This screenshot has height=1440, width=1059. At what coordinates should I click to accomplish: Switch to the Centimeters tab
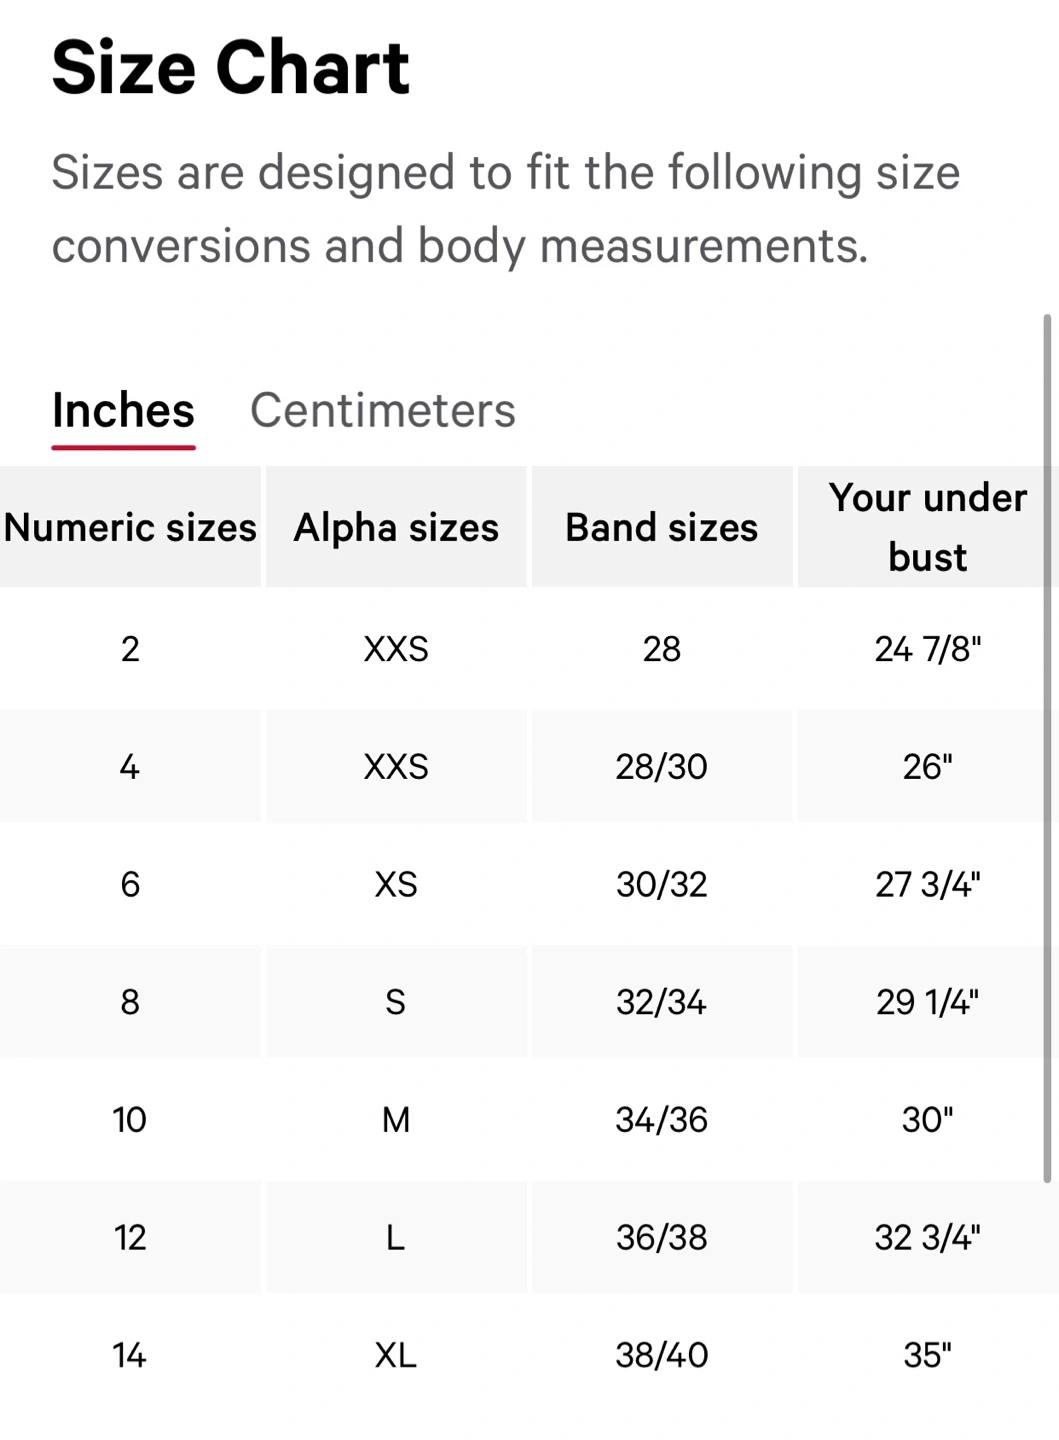click(382, 410)
